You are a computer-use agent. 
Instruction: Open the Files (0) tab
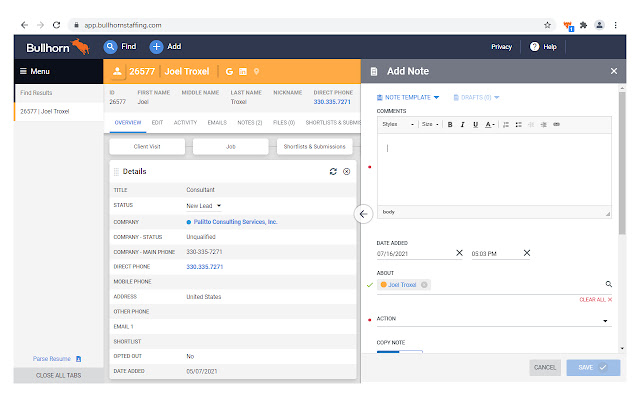tap(284, 122)
